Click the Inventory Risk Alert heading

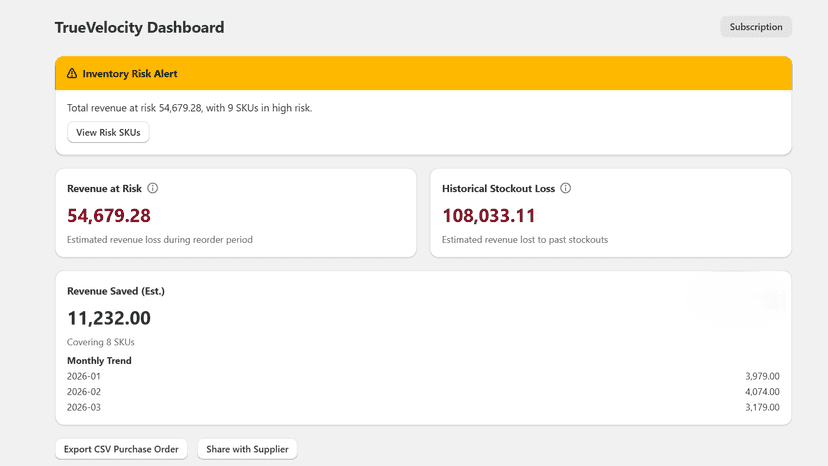click(130, 74)
